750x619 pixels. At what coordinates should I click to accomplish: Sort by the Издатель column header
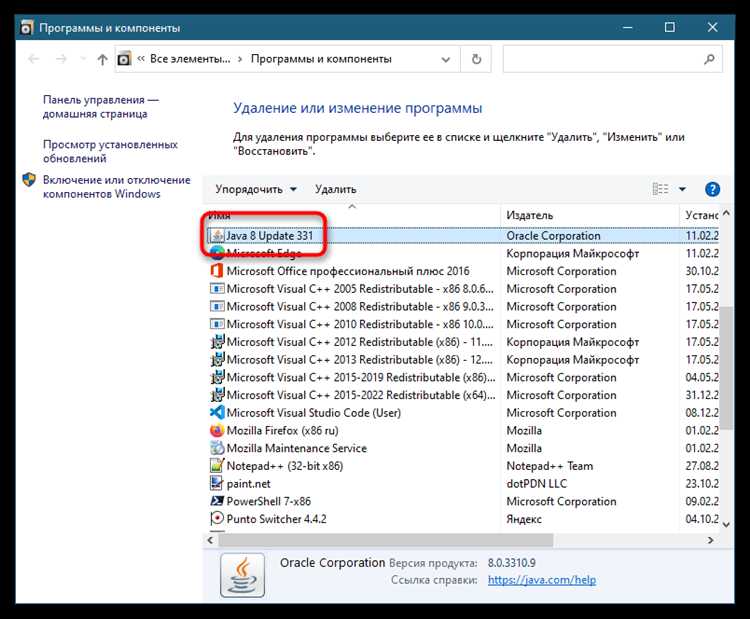(x=530, y=215)
